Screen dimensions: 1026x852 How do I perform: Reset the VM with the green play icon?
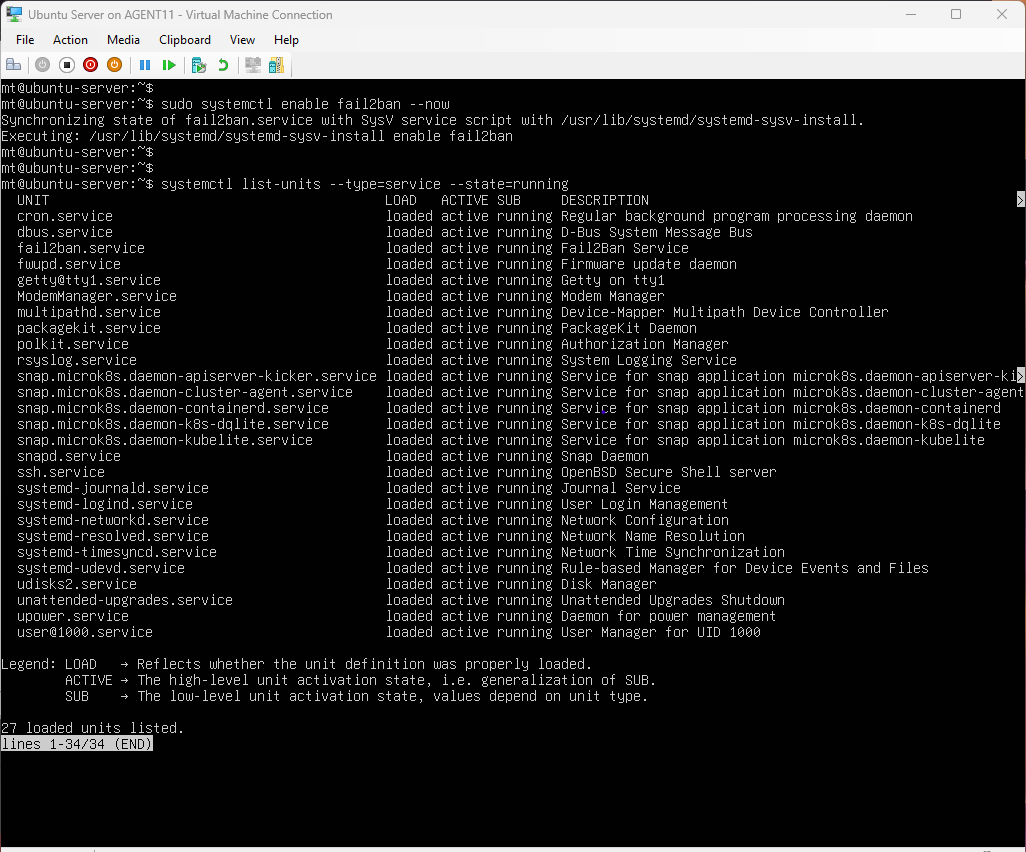(169, 65)
